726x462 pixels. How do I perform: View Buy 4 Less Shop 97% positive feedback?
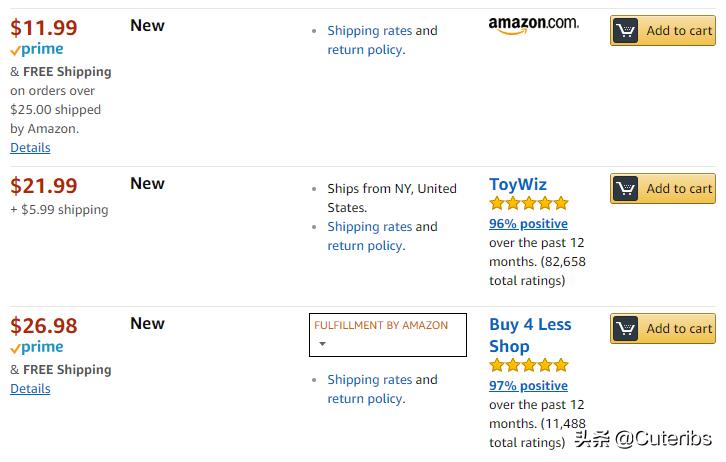(528, 386)
